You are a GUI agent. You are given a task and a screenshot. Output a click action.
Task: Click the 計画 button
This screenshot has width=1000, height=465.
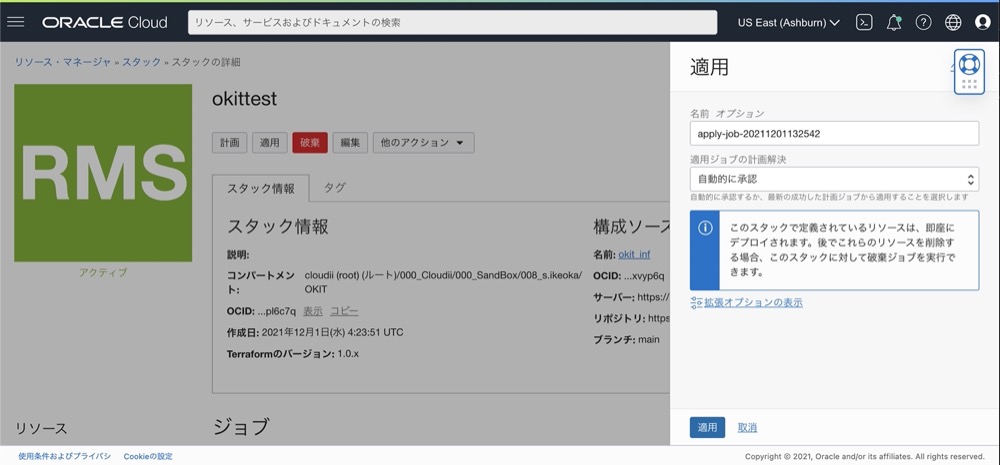[x=230, y=143]
